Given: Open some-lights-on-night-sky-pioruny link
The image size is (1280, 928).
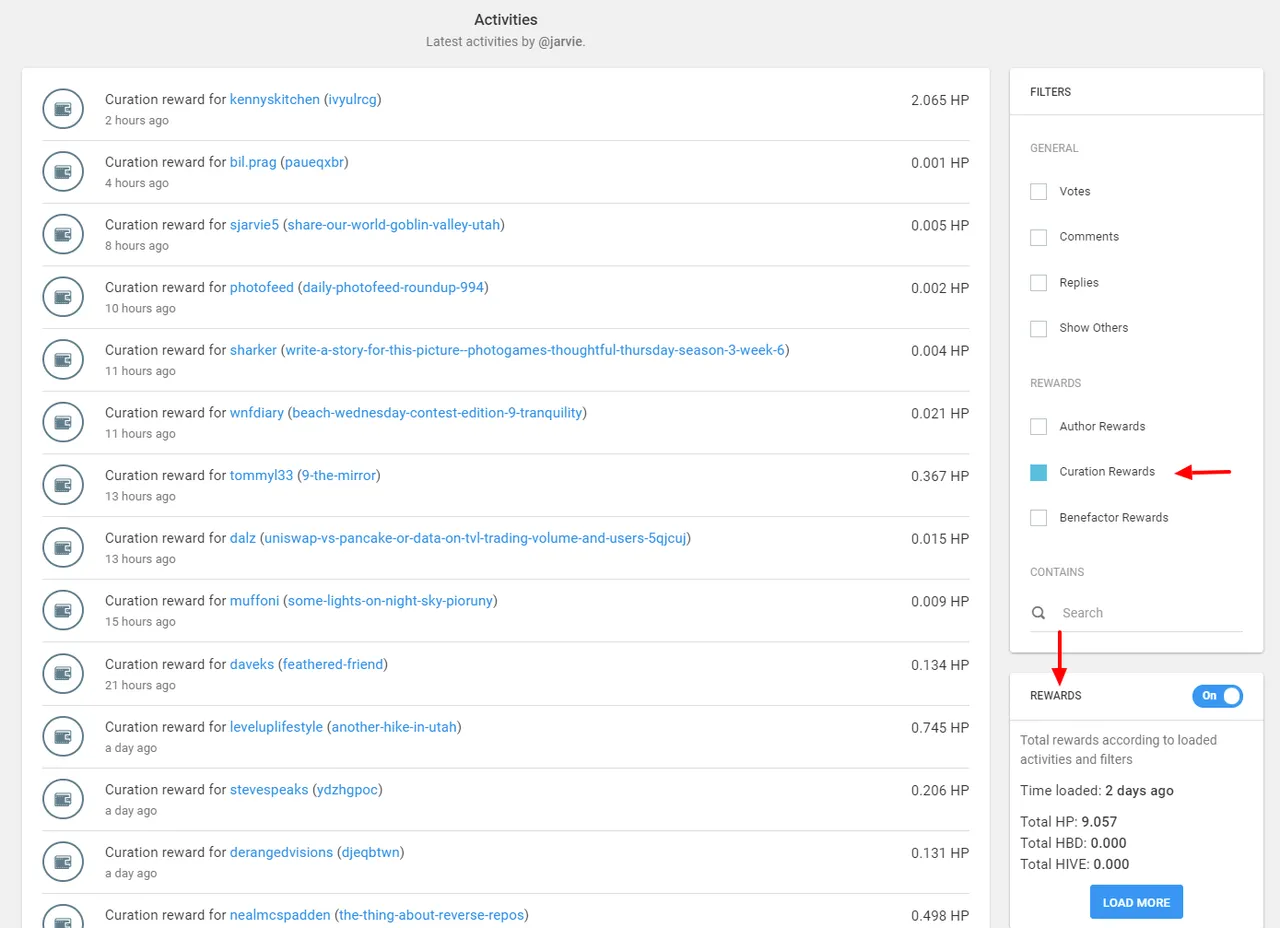Looking at the screenshot, I should (x=390, y=601).
